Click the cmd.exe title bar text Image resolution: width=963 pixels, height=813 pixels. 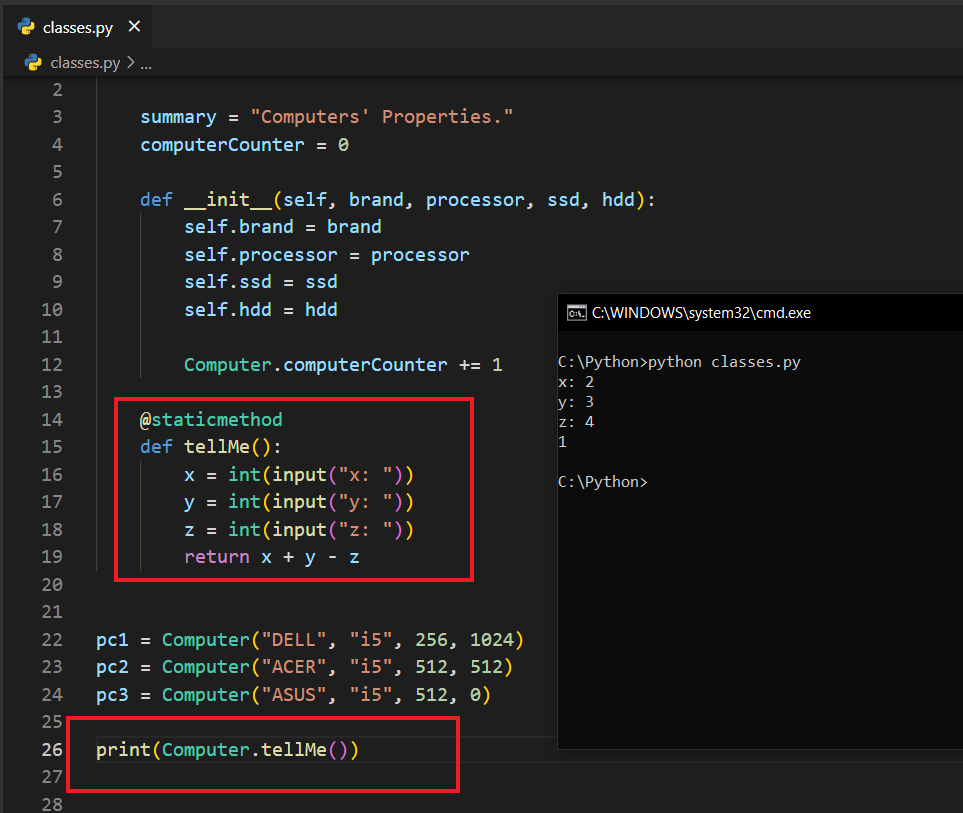pos(701,312)
